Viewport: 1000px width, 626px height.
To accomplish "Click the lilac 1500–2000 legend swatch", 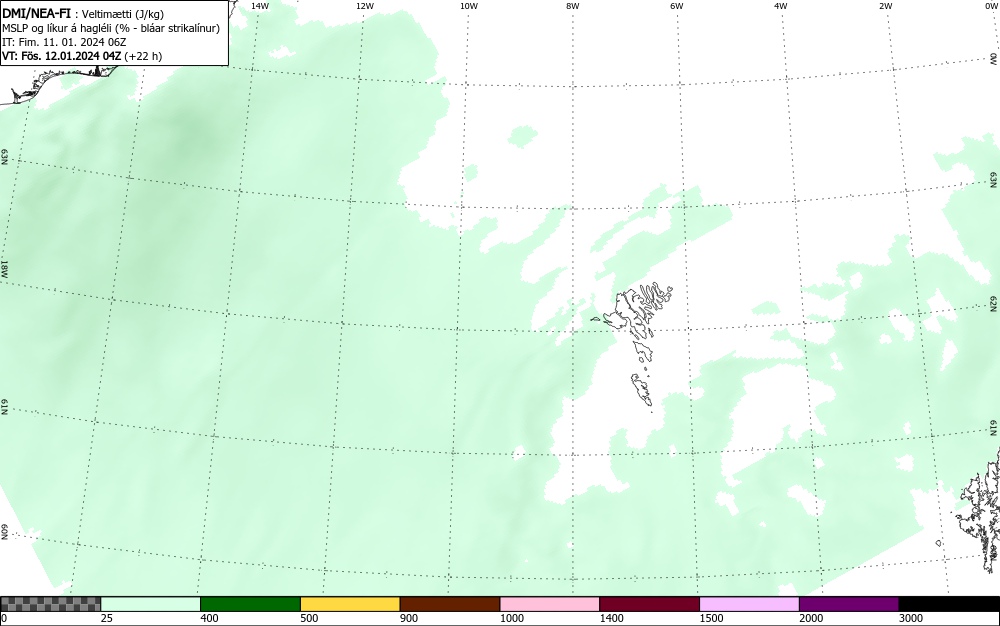I will tap(749, 604).
